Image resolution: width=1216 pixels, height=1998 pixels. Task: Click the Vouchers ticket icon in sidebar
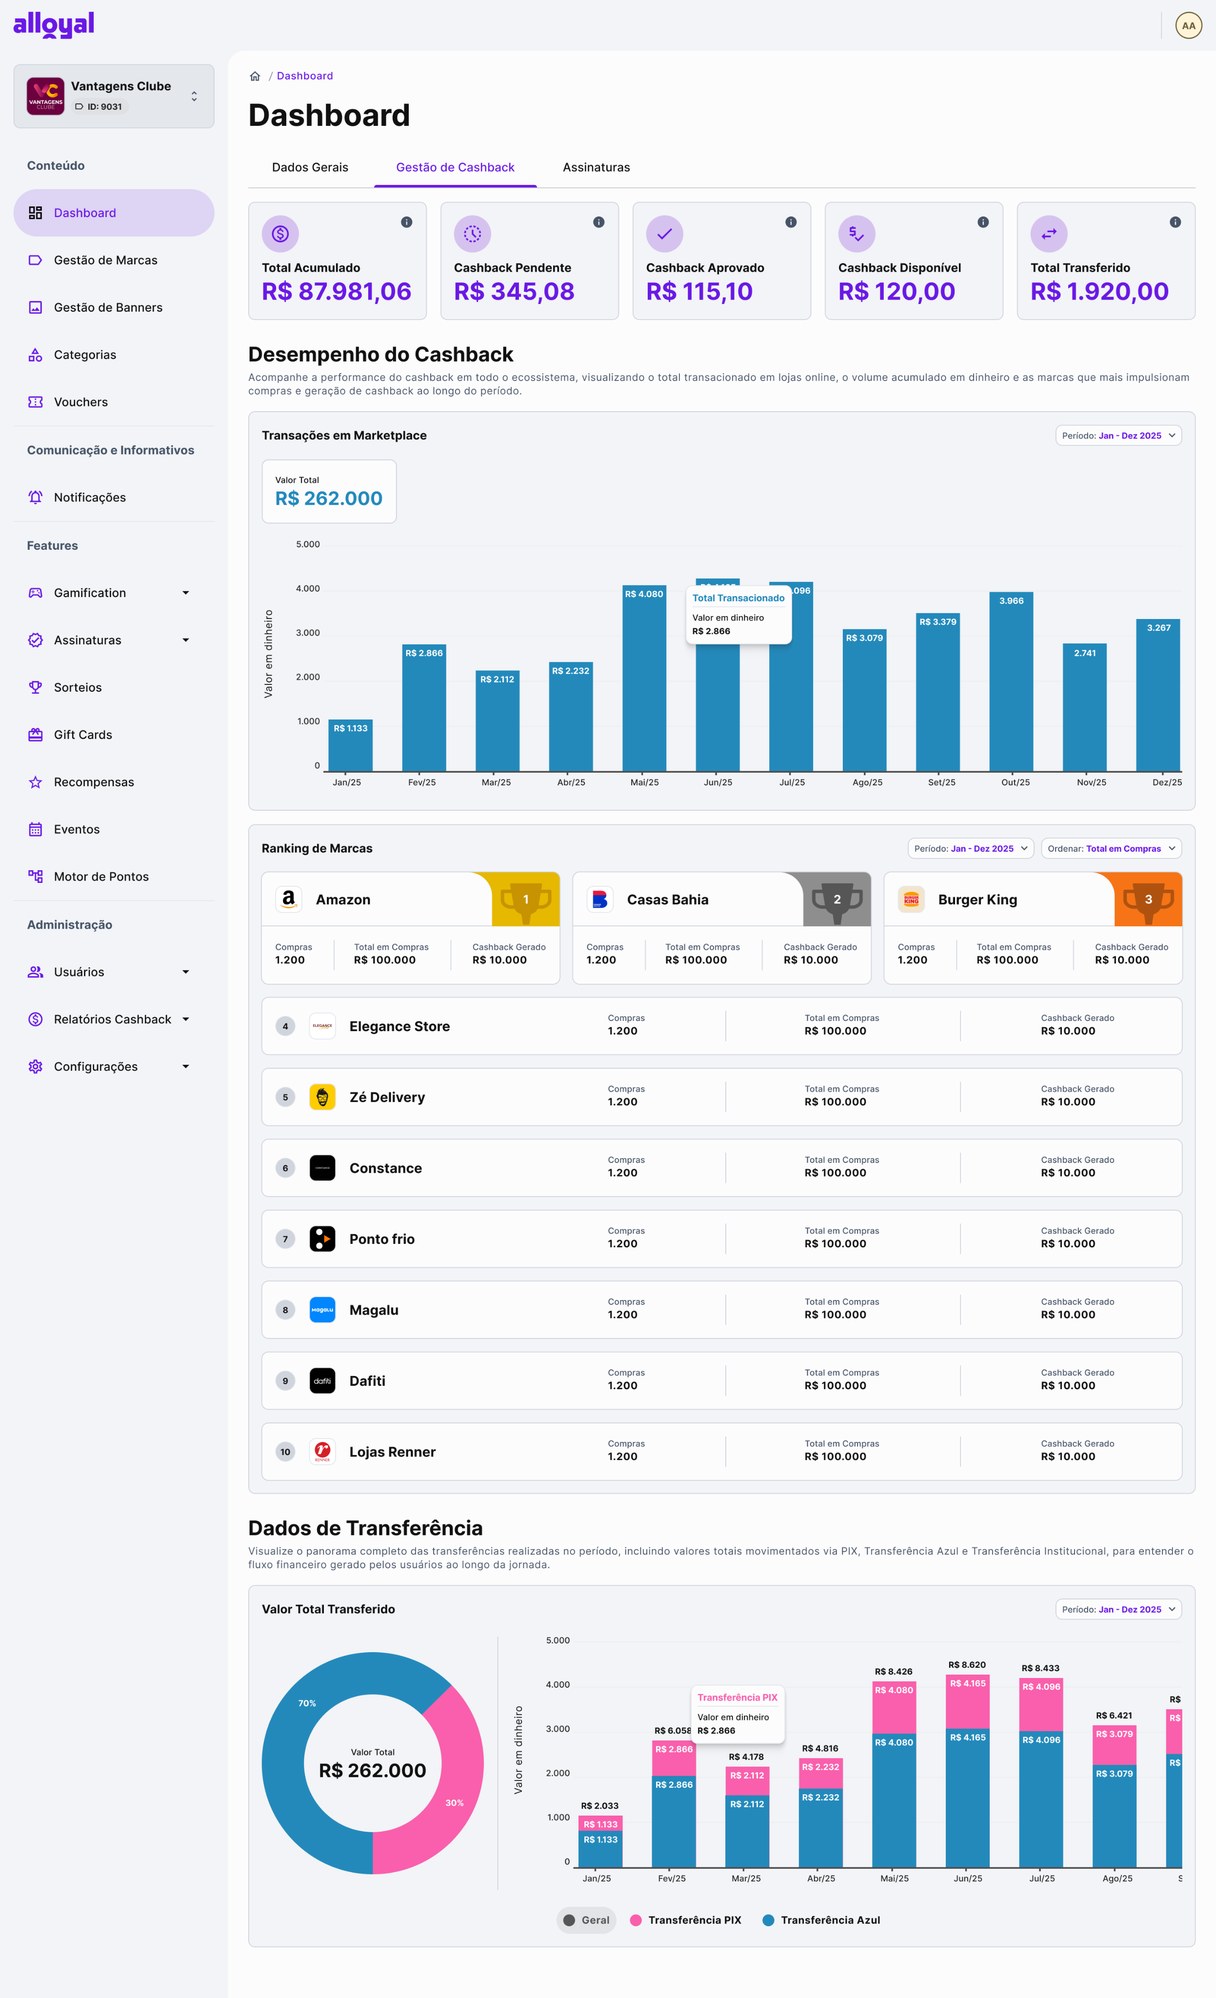(35, 402)
